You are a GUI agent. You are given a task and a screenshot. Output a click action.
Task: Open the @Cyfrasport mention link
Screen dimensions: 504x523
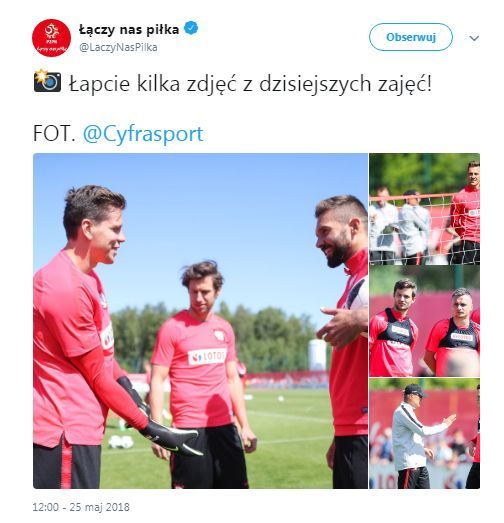[143, 134]
